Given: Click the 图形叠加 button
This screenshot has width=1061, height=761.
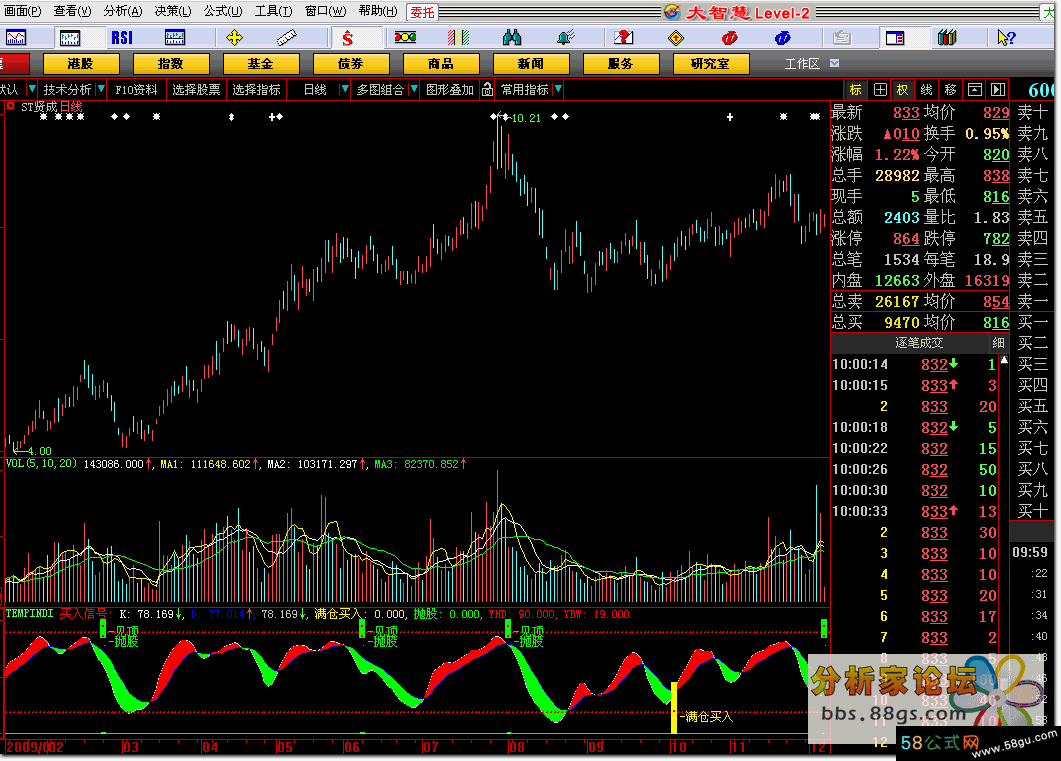Looking at the screenshot, I should 449,89.
